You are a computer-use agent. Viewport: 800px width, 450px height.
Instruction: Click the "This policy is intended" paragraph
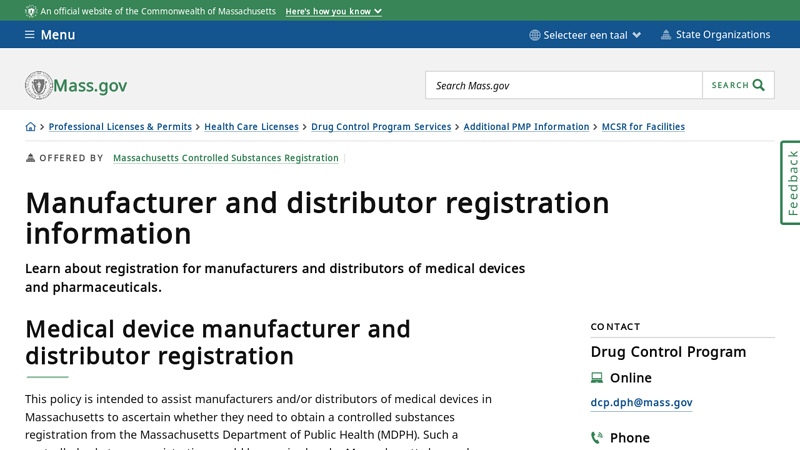pyautogui.click(x=258, y=423)
